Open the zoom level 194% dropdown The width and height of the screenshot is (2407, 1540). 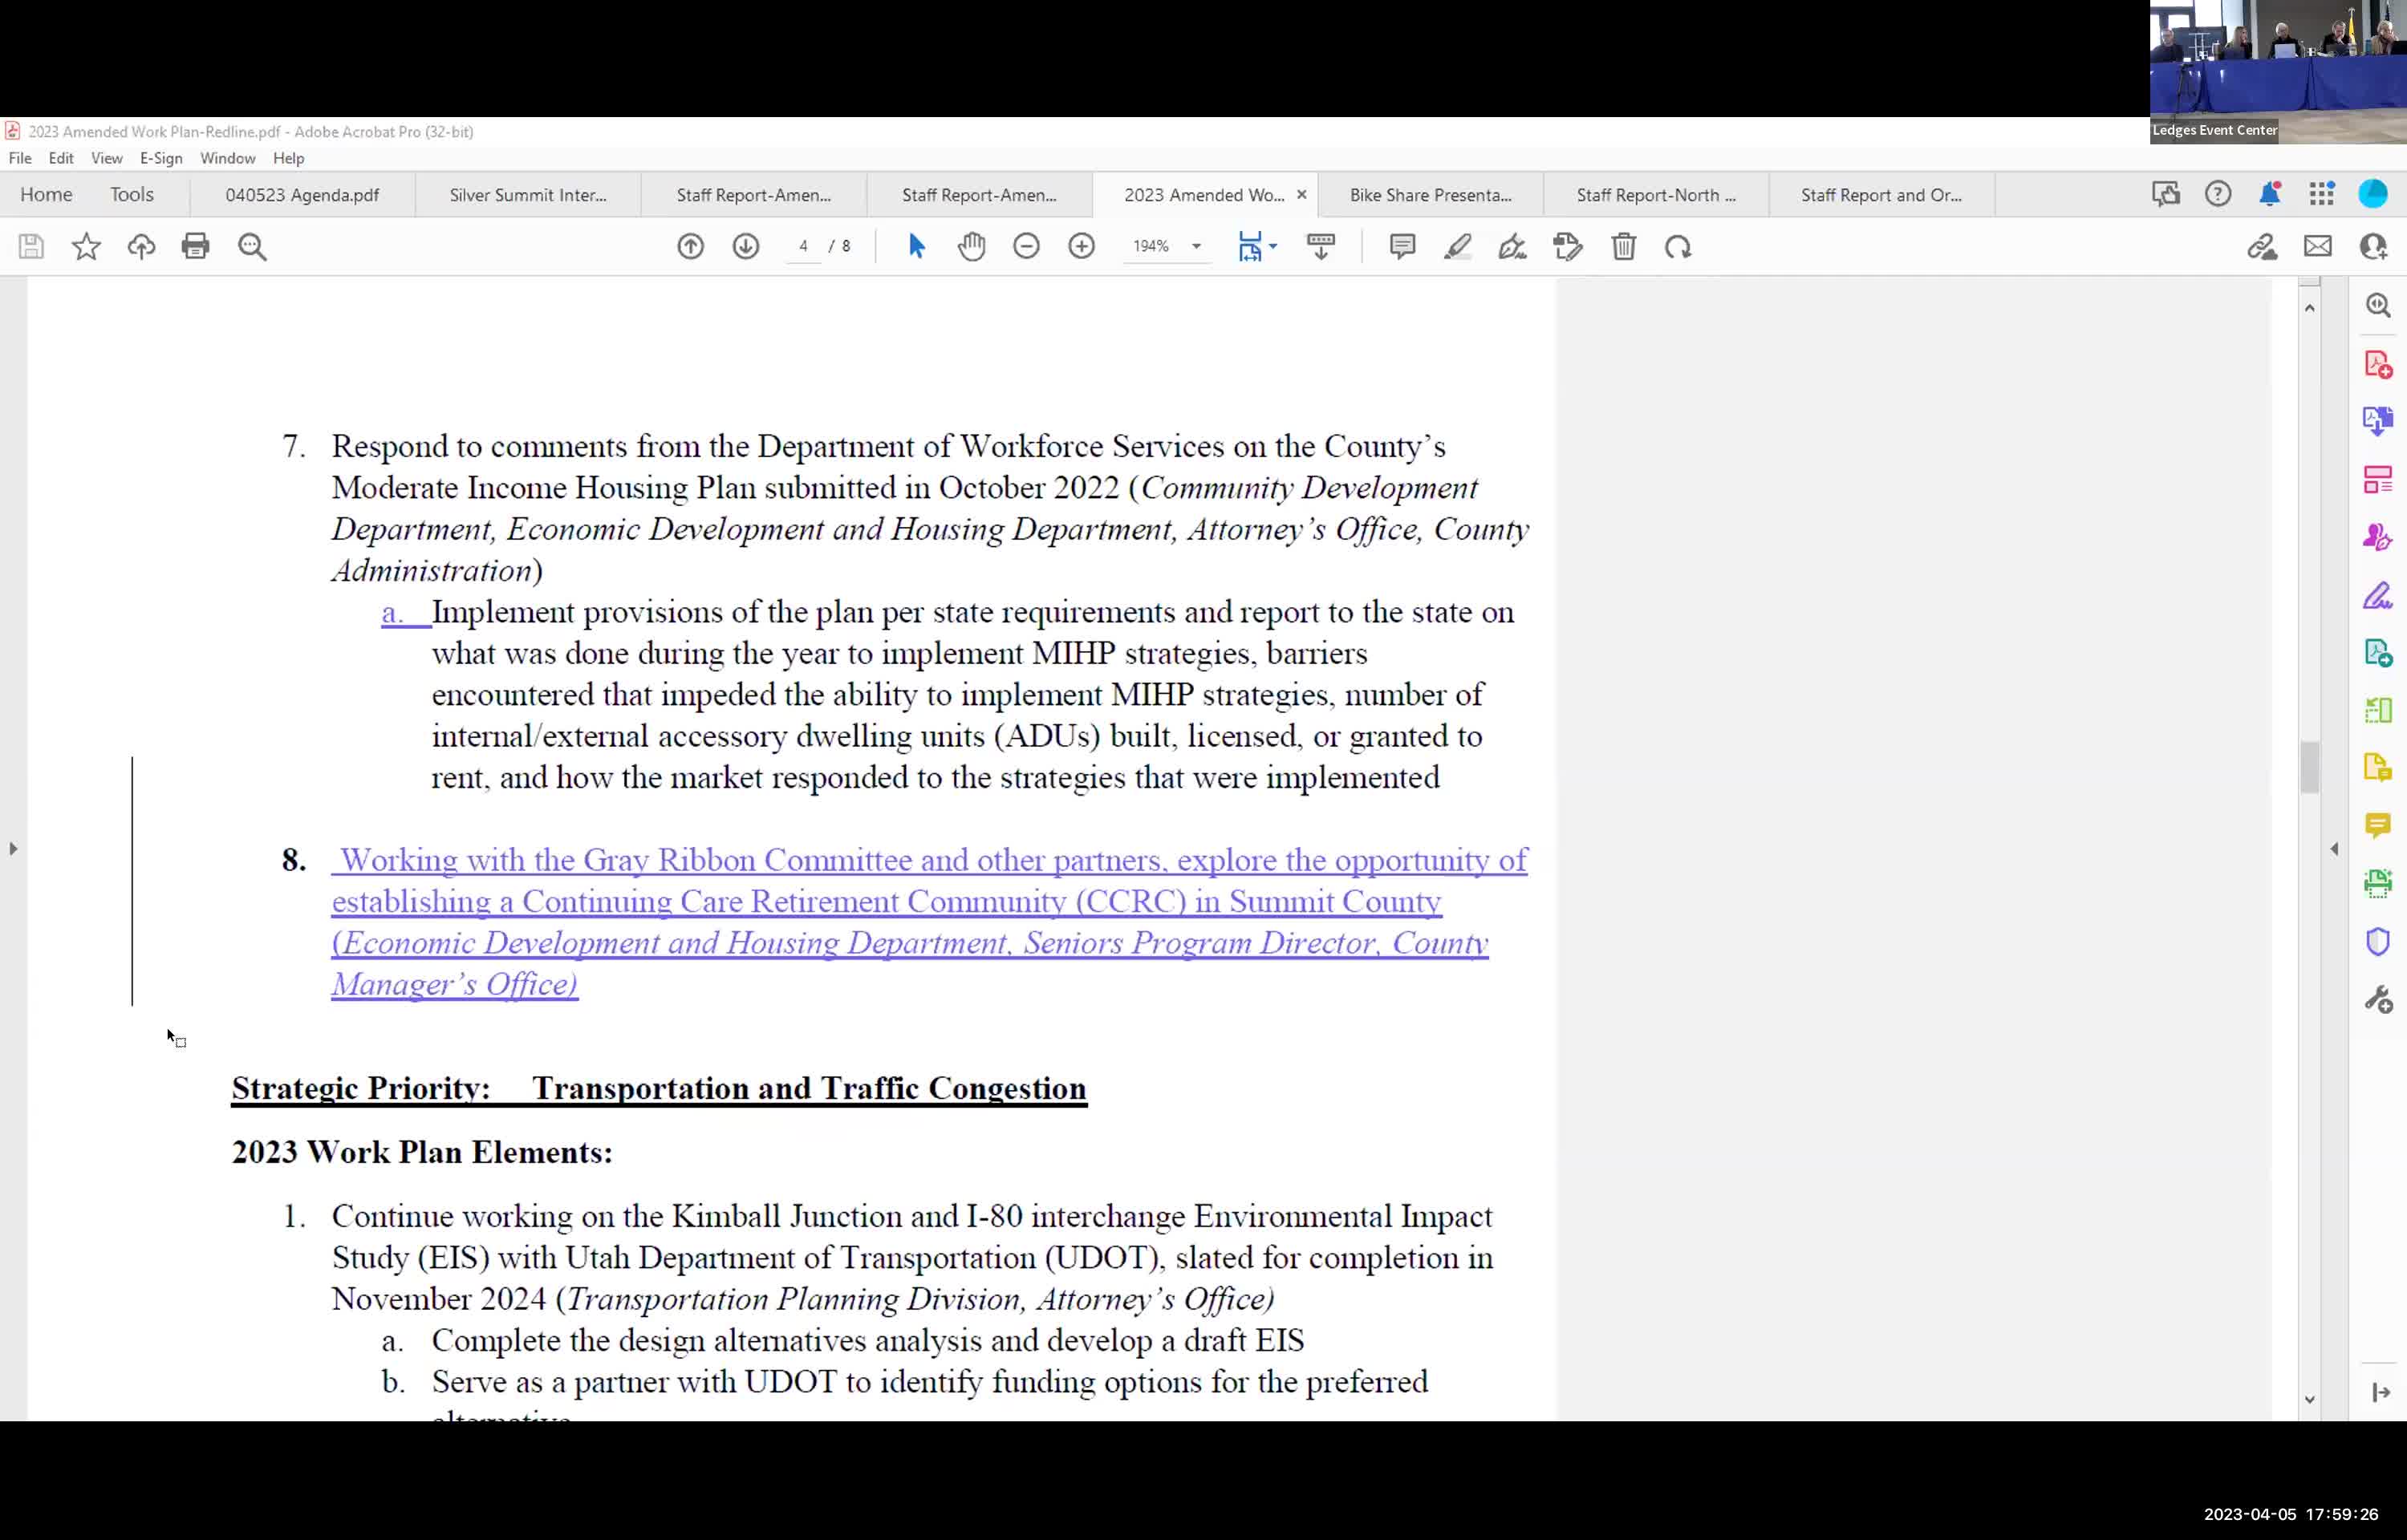[x=1196, y=246]
